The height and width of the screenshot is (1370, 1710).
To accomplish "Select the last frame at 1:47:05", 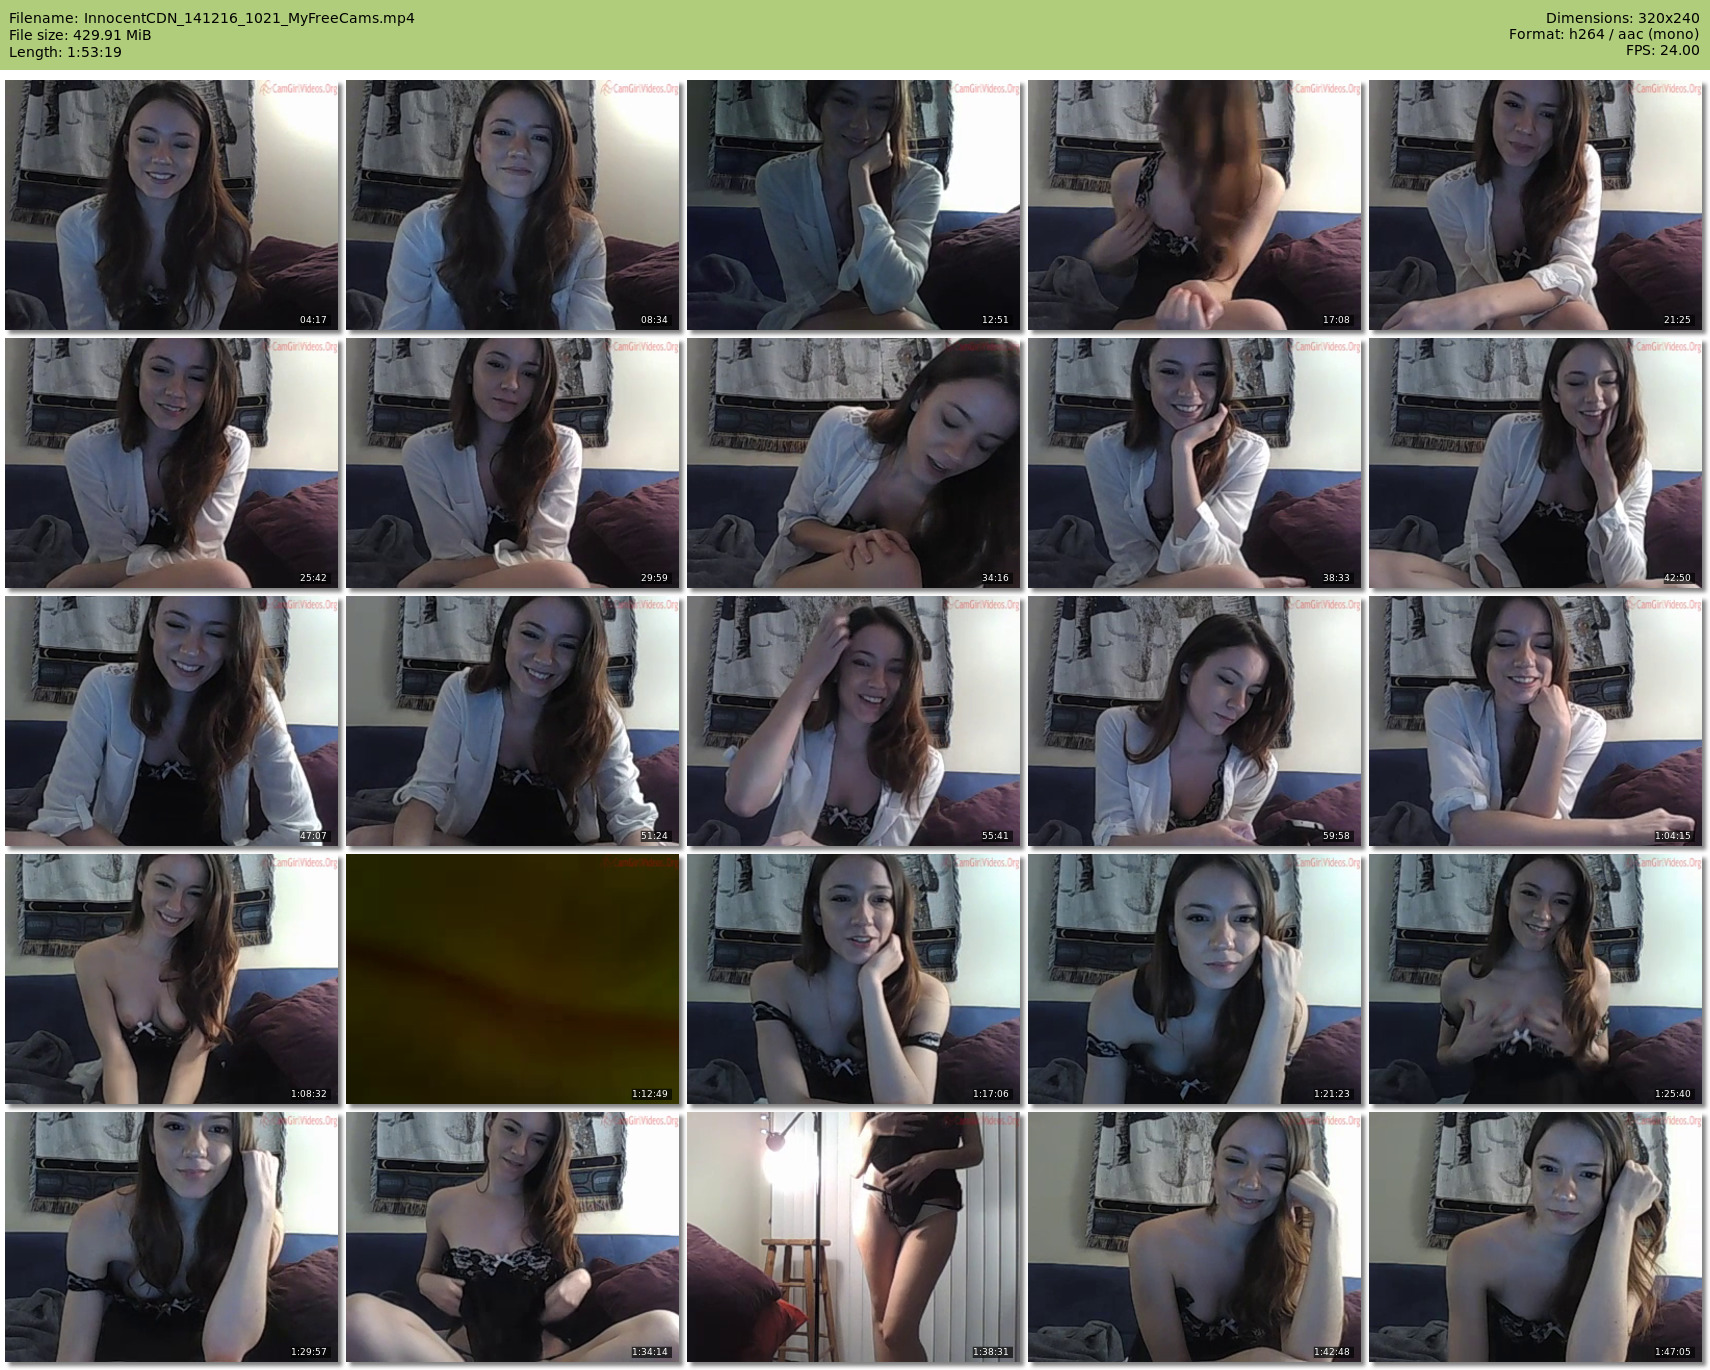I will pyautogui.click(x=1536, y=1237).
